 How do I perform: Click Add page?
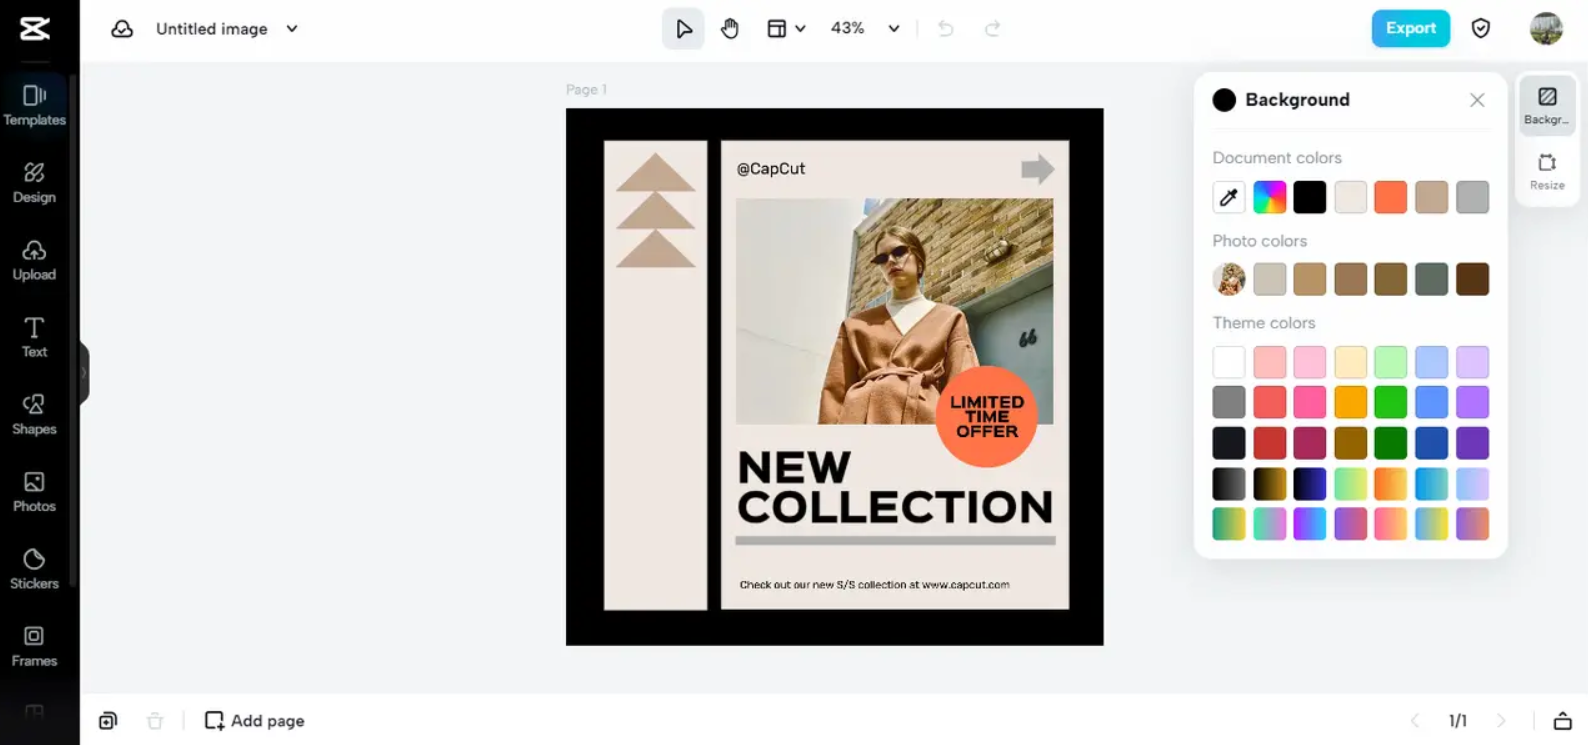coord(254,721)
